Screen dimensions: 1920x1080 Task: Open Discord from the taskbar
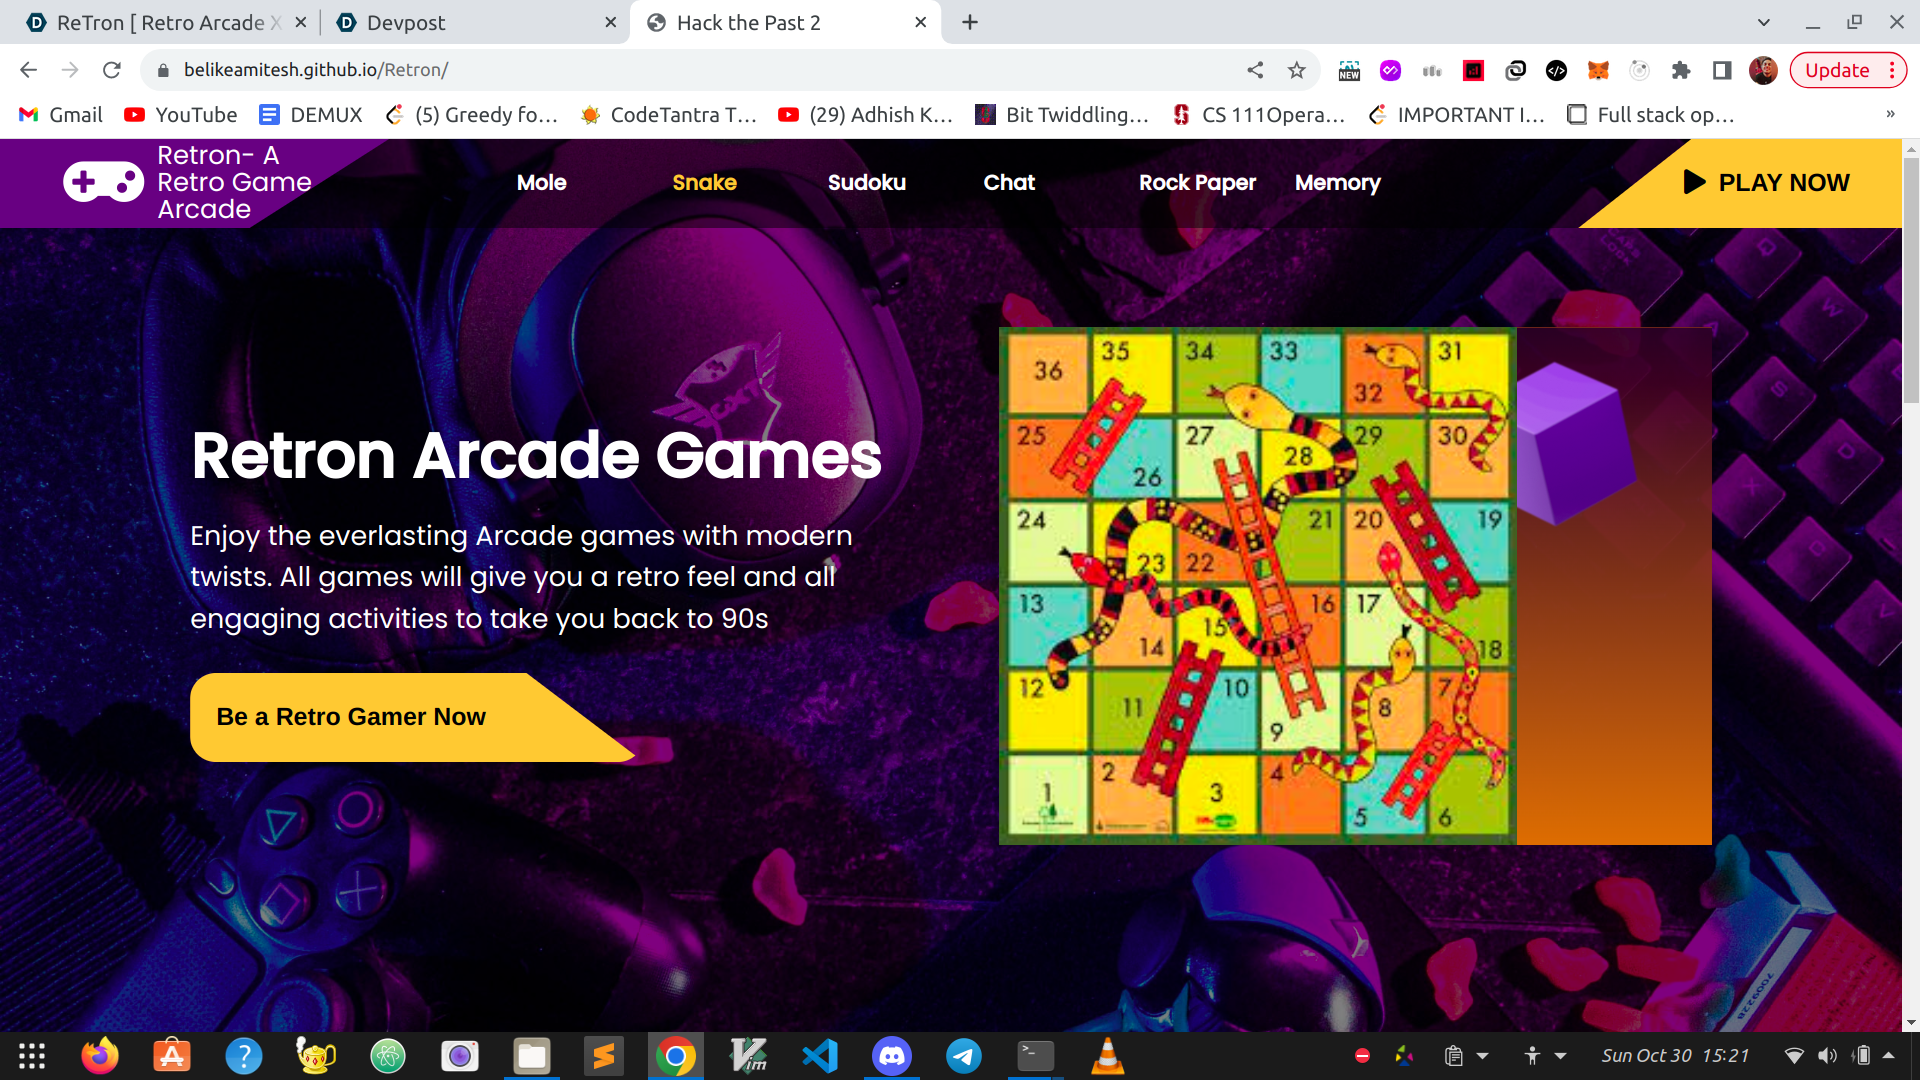891,1056
